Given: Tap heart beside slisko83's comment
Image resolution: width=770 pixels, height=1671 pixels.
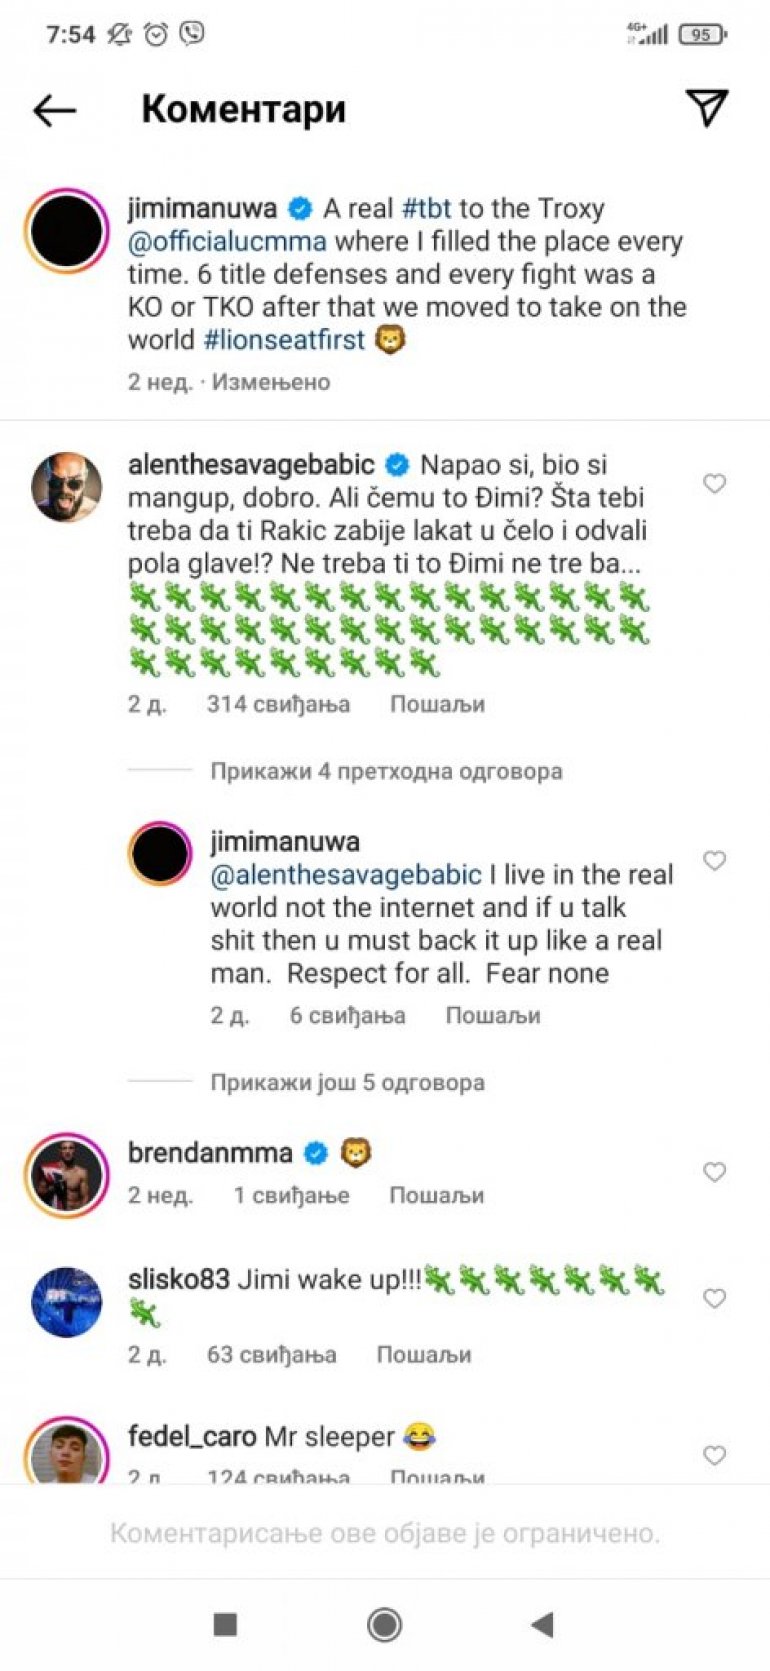Looking at the screenshot, I should (714, 1299).
